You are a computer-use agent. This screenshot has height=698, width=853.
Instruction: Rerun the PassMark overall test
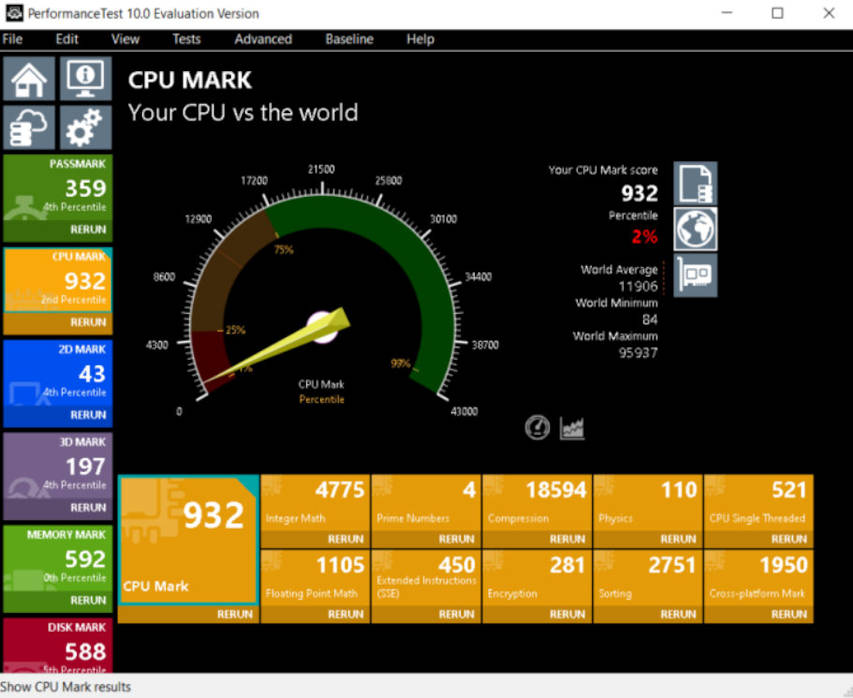coord(88,230)
